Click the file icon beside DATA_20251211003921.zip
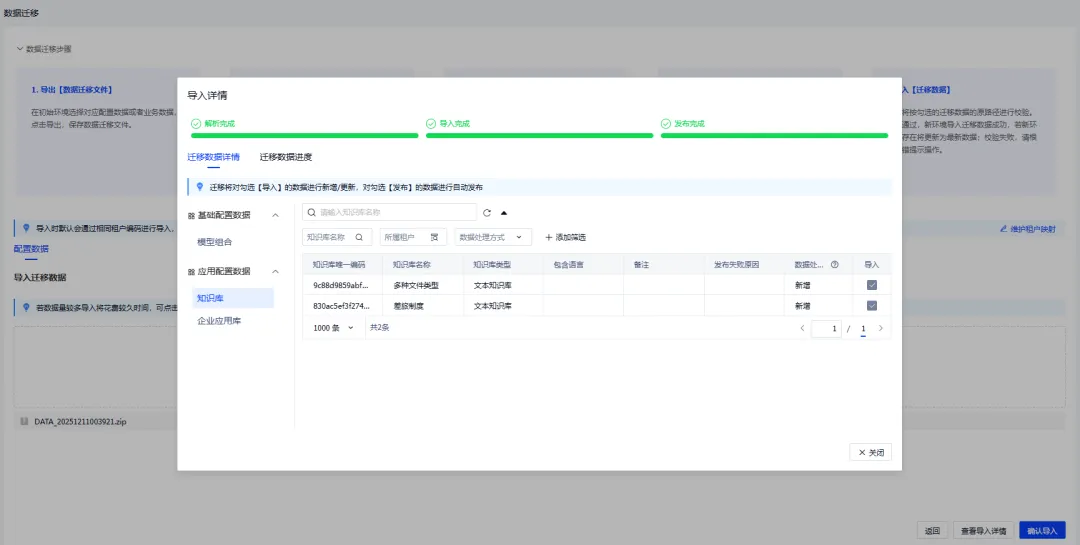Screen dimensions: 1080x545 (x=25, y=421)
